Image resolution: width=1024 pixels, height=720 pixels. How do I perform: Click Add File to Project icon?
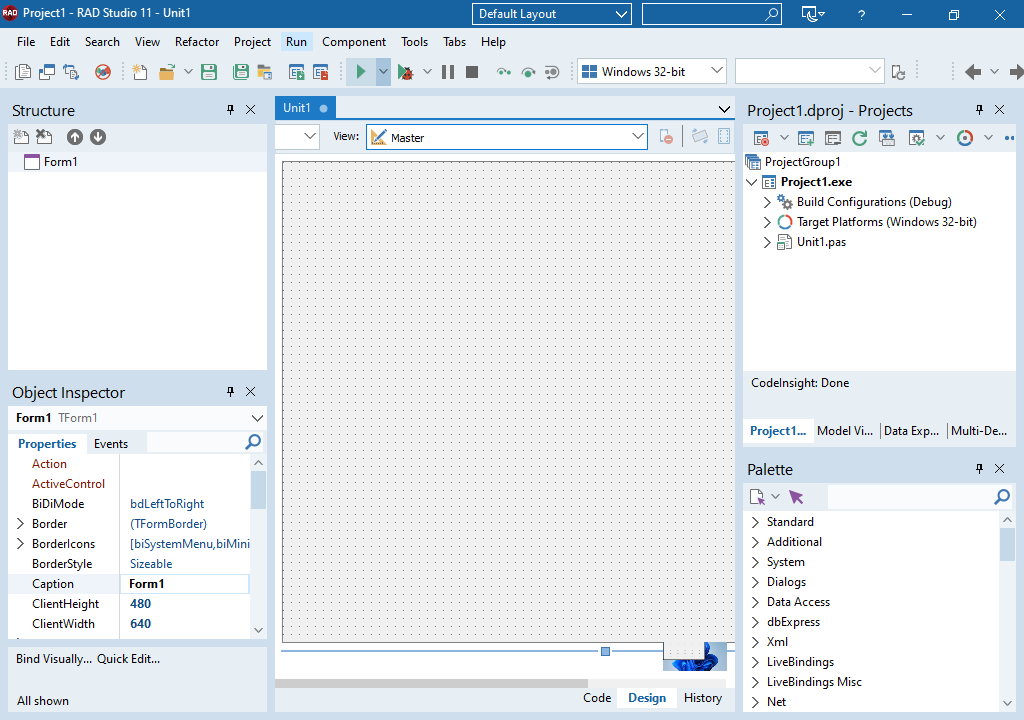296,72
